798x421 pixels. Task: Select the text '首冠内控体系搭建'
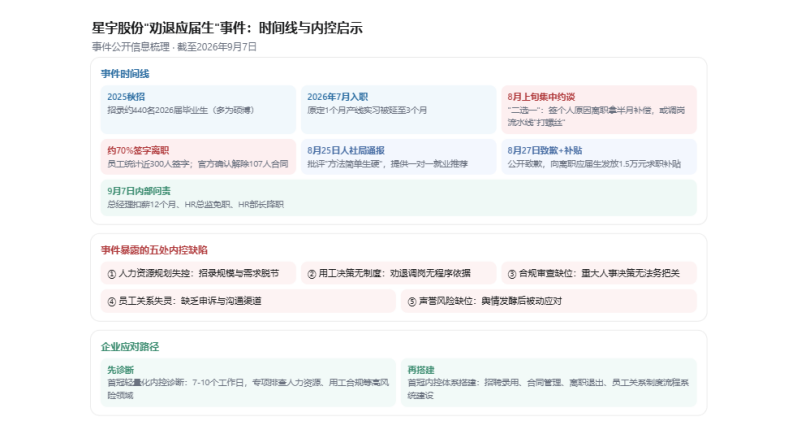(x=441, y=383)
